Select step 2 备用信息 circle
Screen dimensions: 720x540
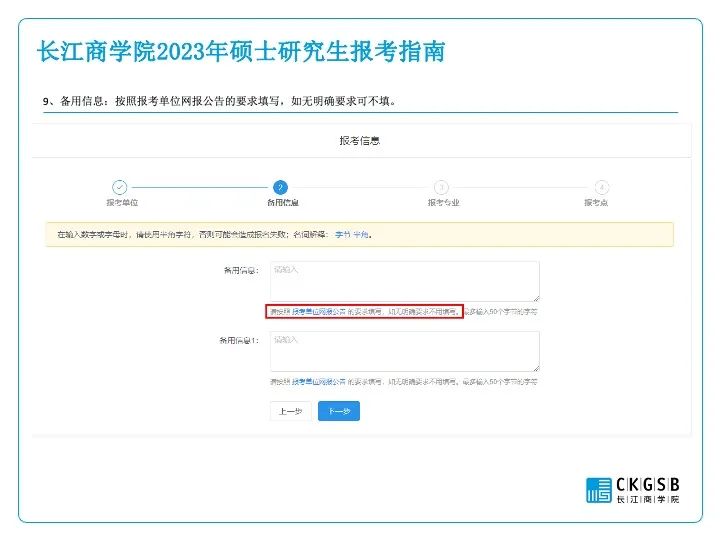coord(280,187)
